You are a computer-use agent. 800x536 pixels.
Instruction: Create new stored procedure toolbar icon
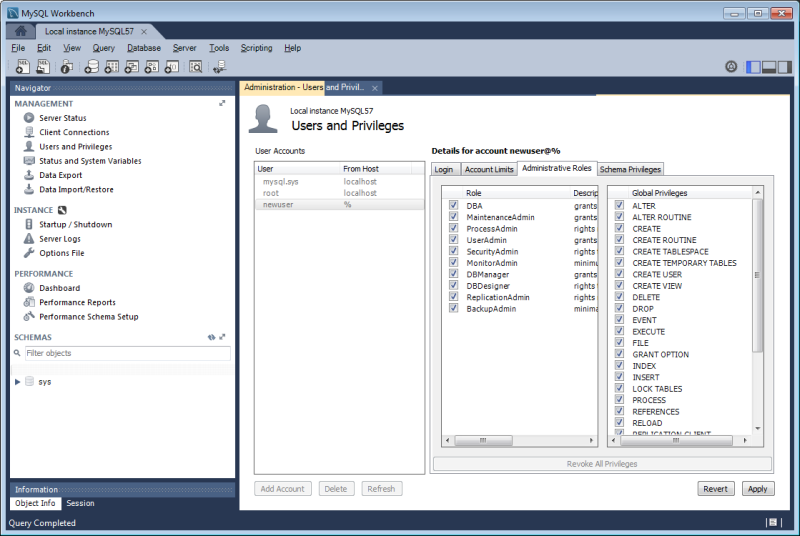152,66
